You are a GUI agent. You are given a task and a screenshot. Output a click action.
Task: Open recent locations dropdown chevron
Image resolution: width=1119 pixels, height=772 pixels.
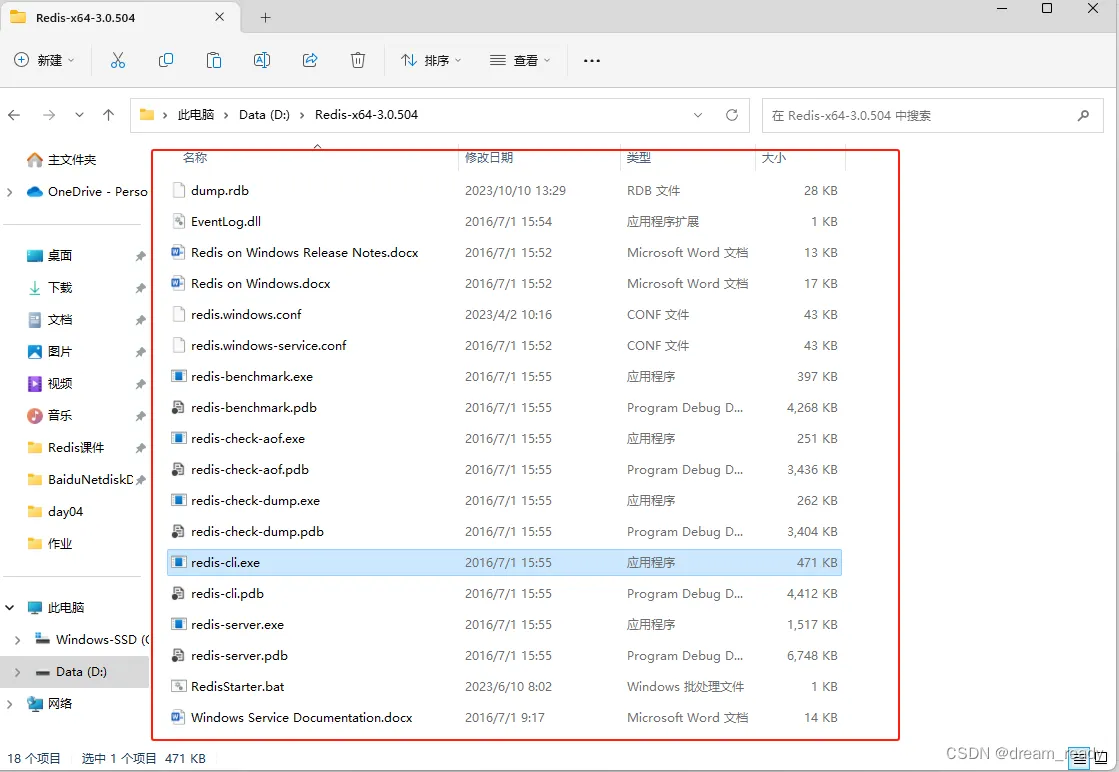[x=79, y=115]
